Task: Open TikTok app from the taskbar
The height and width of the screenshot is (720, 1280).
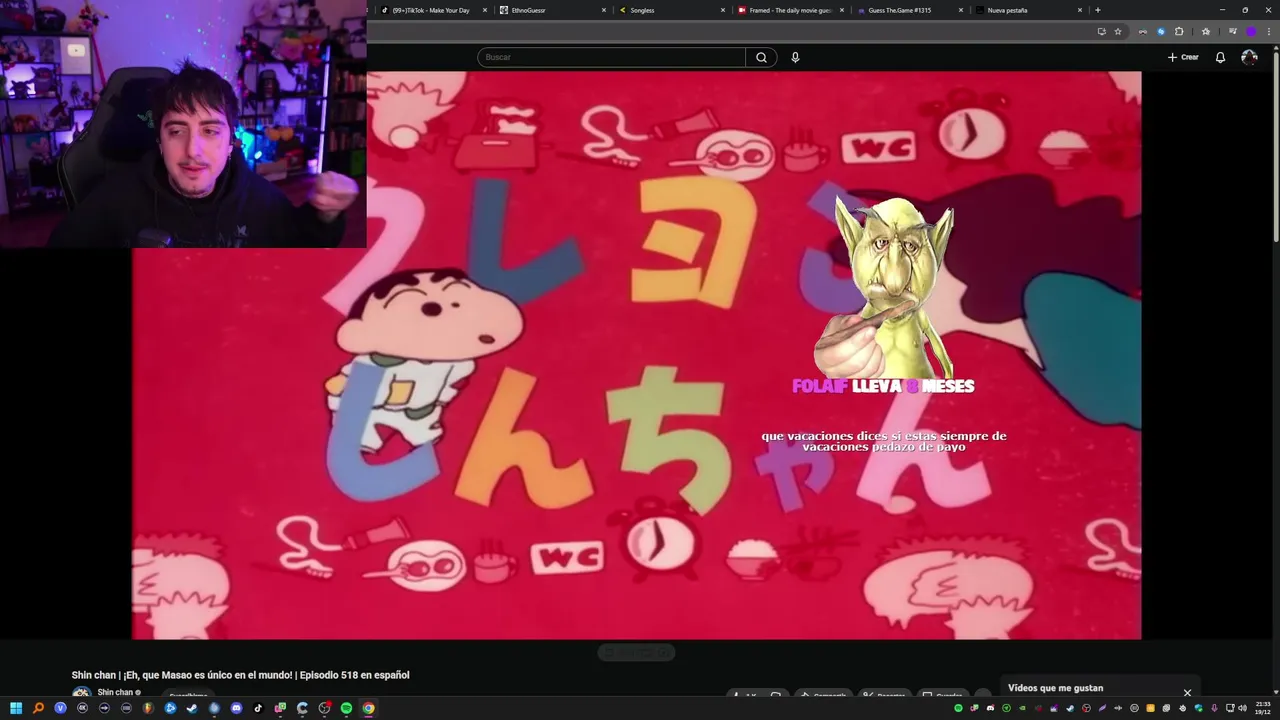Action: (258, 708)
